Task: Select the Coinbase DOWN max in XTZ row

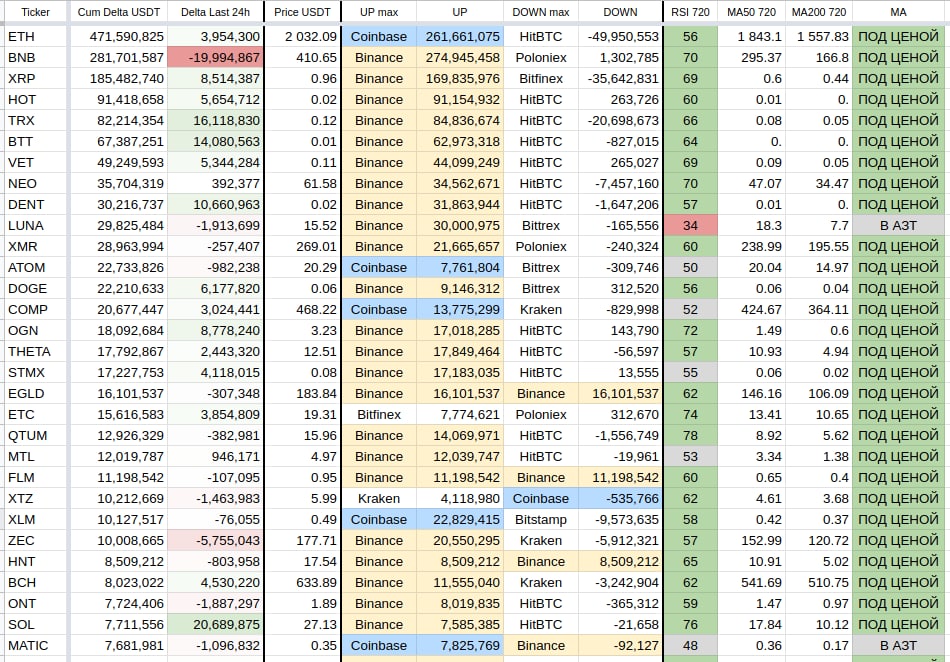Action: point(540,498)
